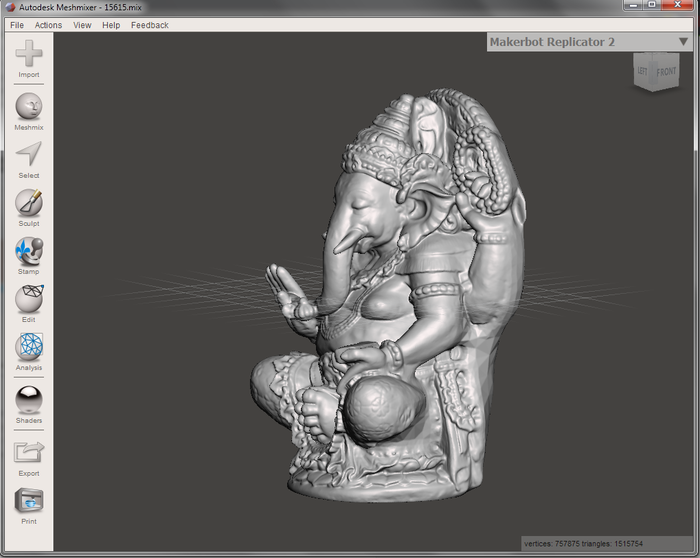Click the LEFT face of view cube

click(x=644, y=71)
